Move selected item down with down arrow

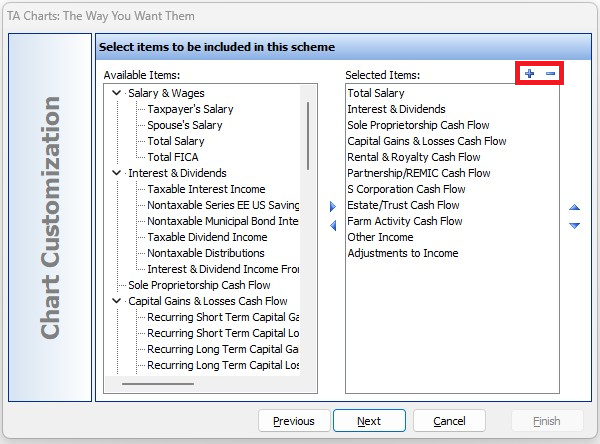point(574,225)
